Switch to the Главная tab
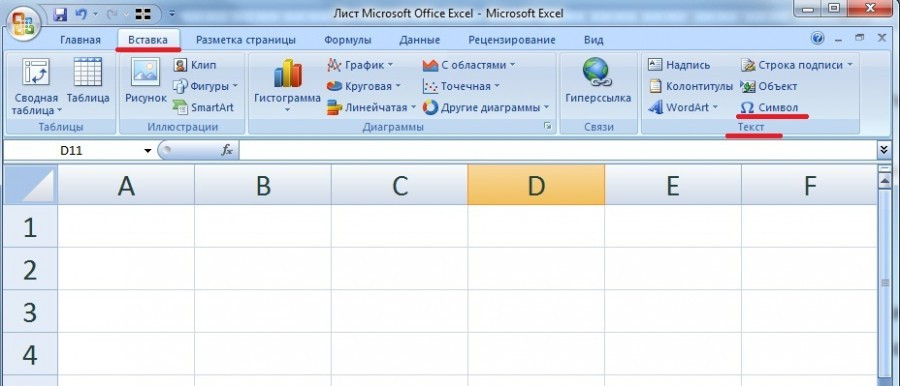This screenshot has width=900, height=386. click(80, 40)
